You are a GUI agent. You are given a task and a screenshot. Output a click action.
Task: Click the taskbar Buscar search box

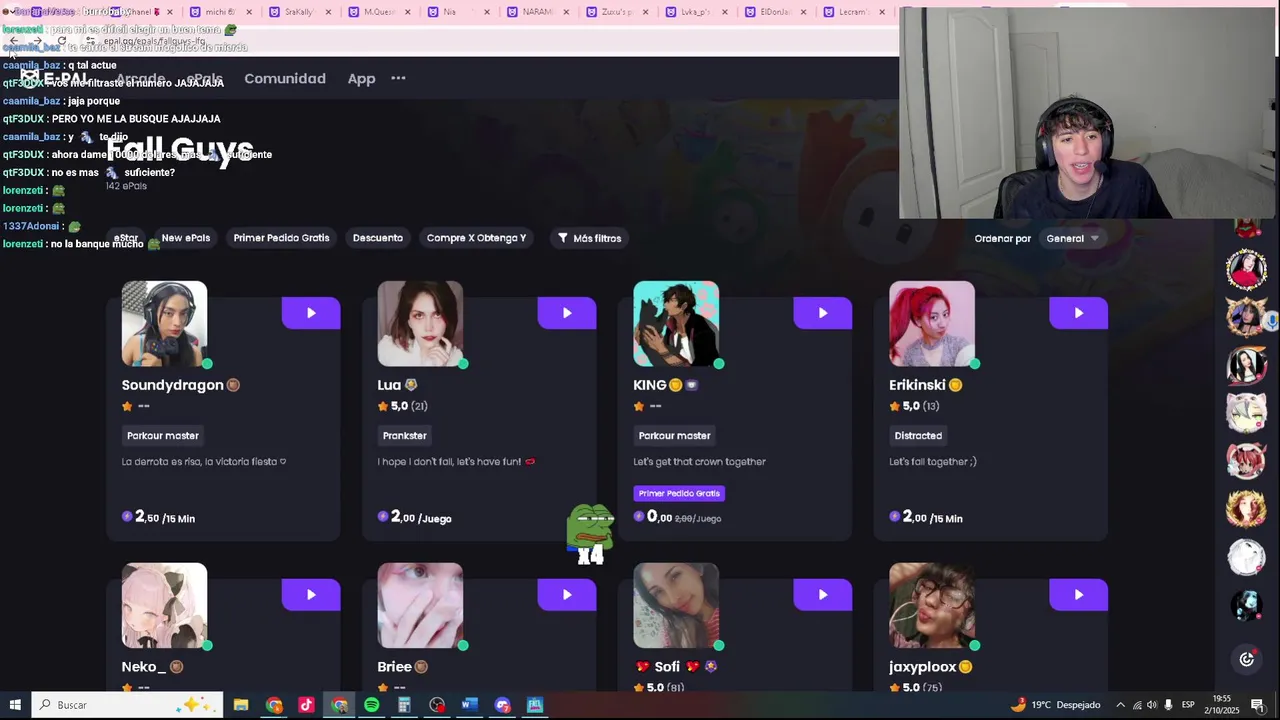pos(128,705)
